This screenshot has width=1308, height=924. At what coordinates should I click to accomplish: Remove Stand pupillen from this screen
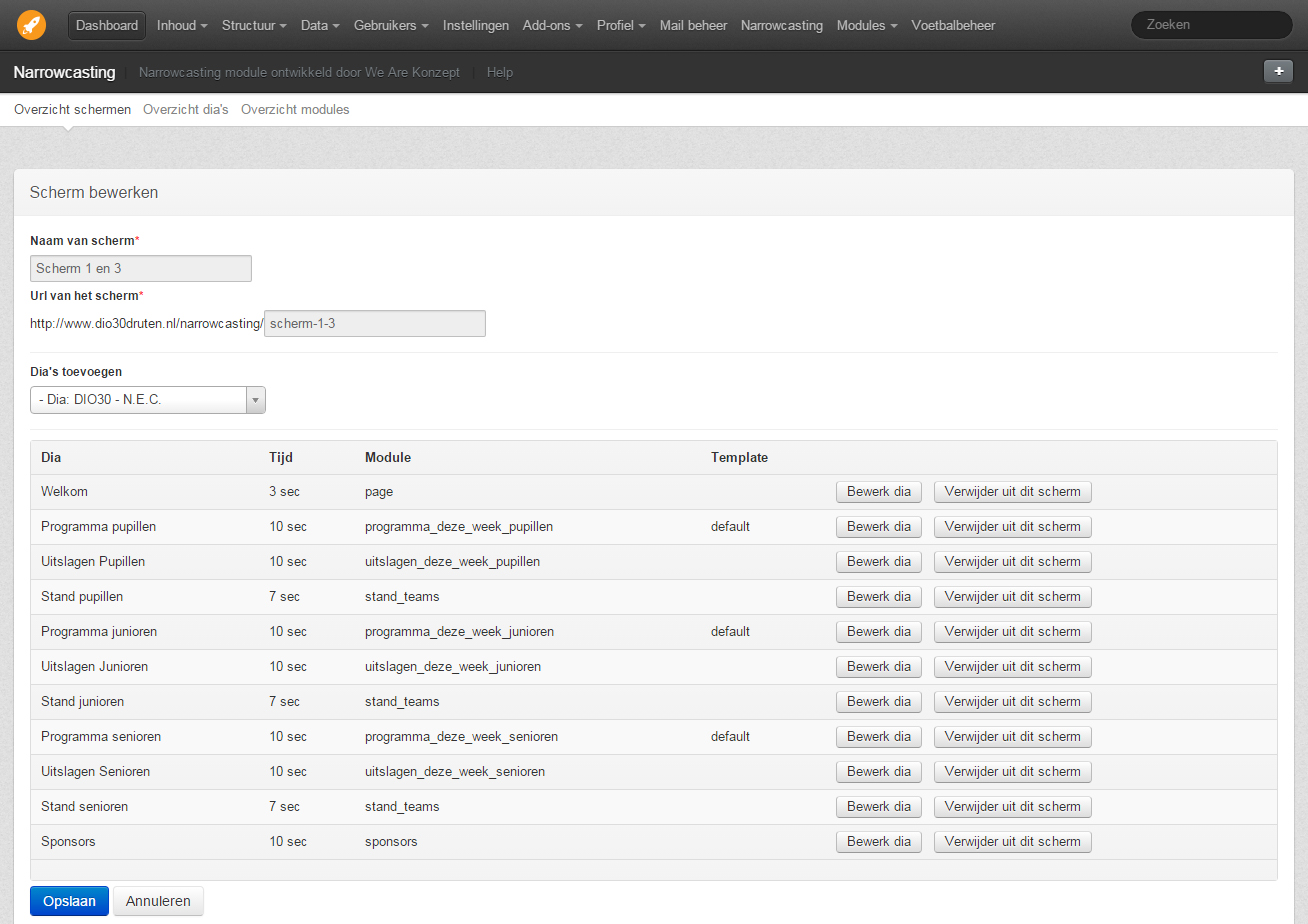click(x=1012, y=597)
